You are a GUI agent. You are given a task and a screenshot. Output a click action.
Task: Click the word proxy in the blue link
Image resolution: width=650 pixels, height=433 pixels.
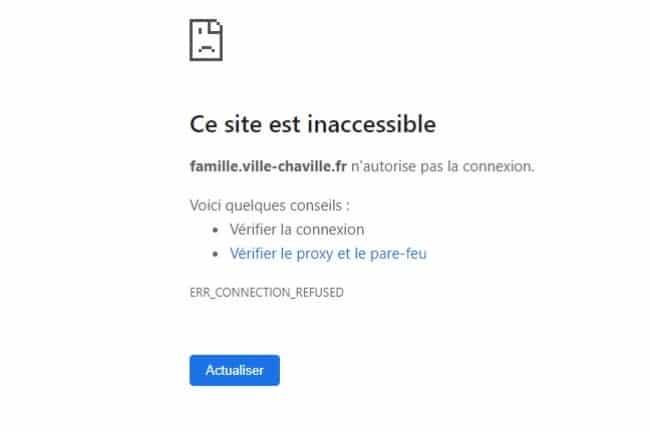(315, 254)
